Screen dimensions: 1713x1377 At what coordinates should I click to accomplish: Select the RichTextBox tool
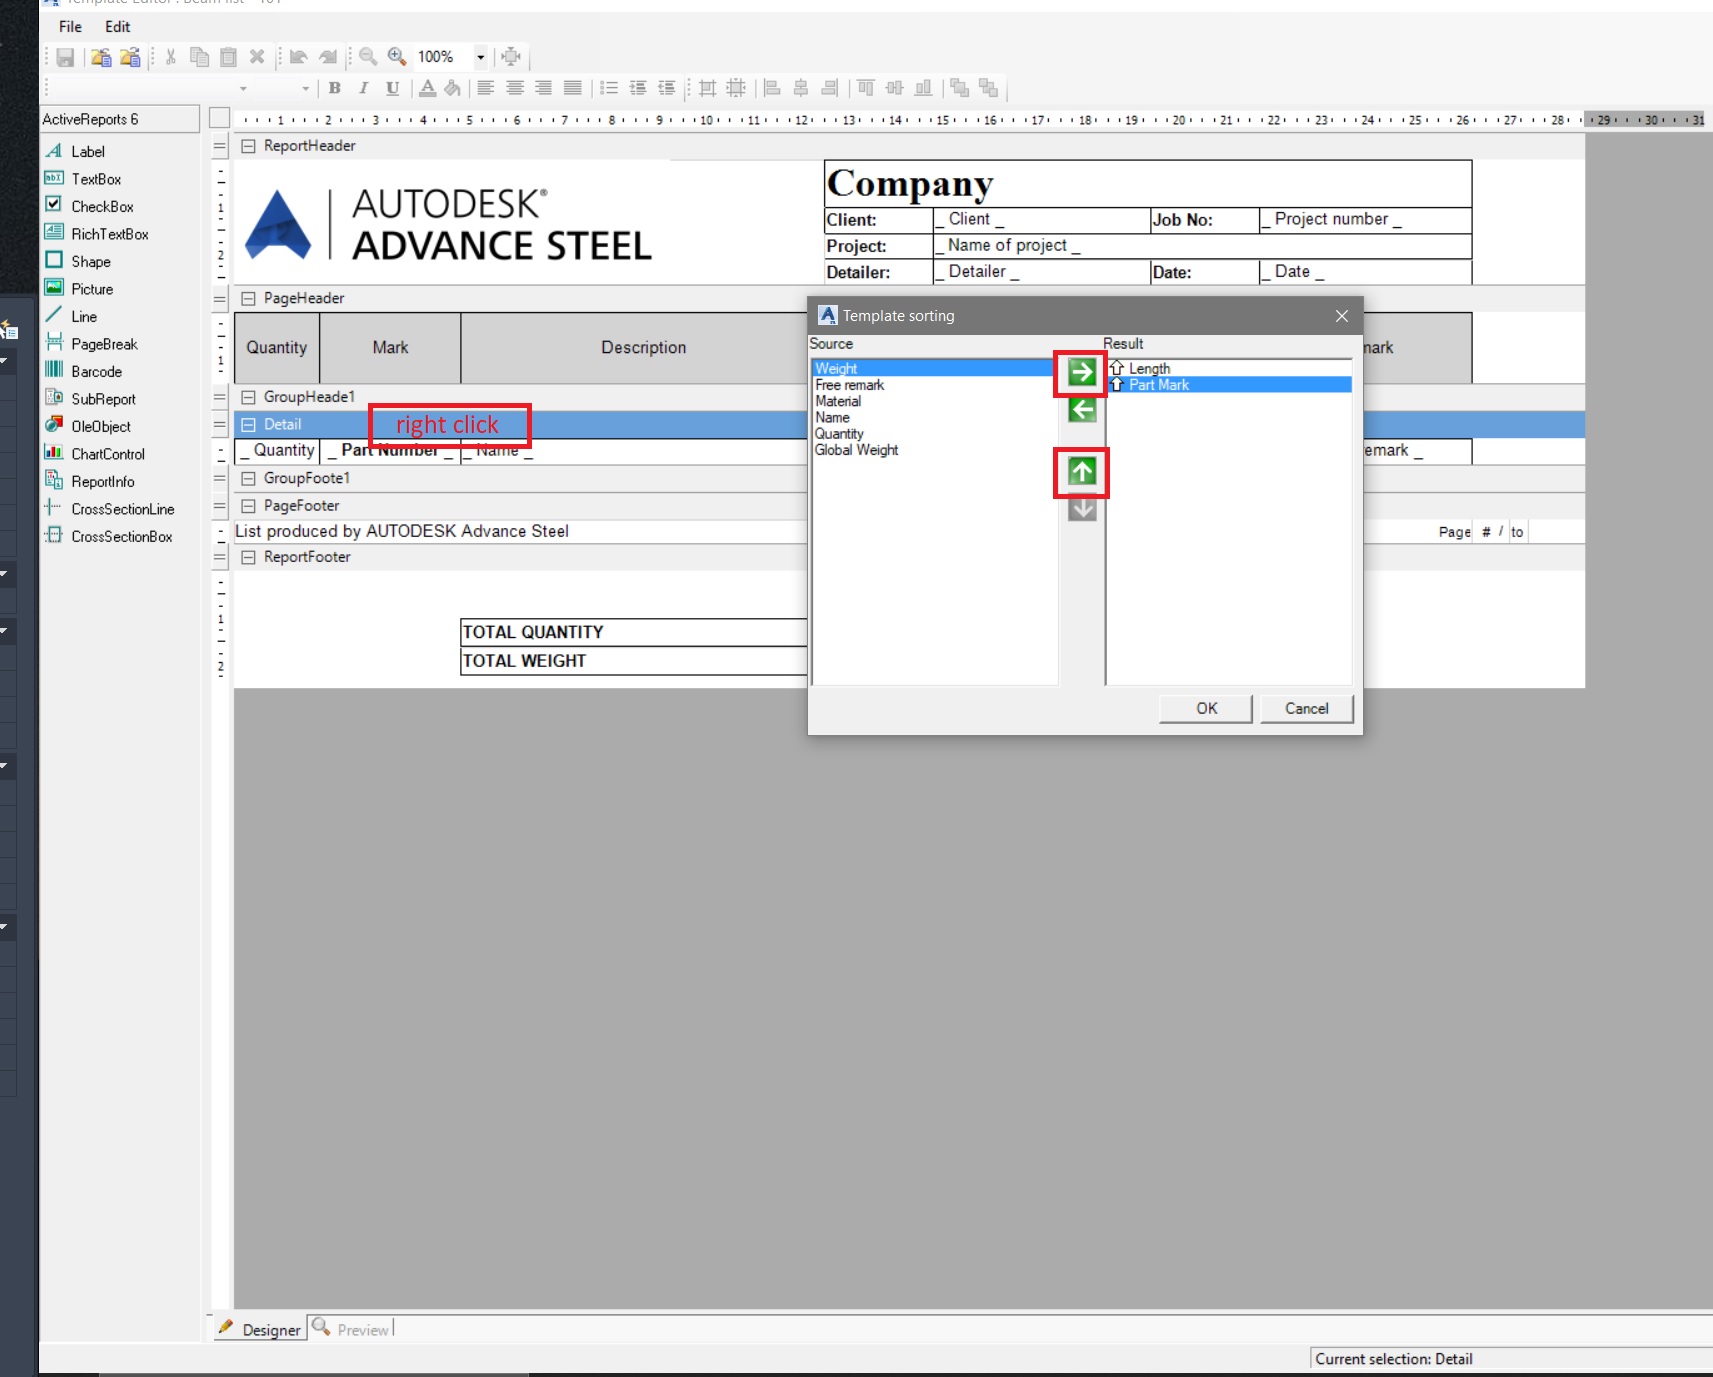[x=97, y=234]
